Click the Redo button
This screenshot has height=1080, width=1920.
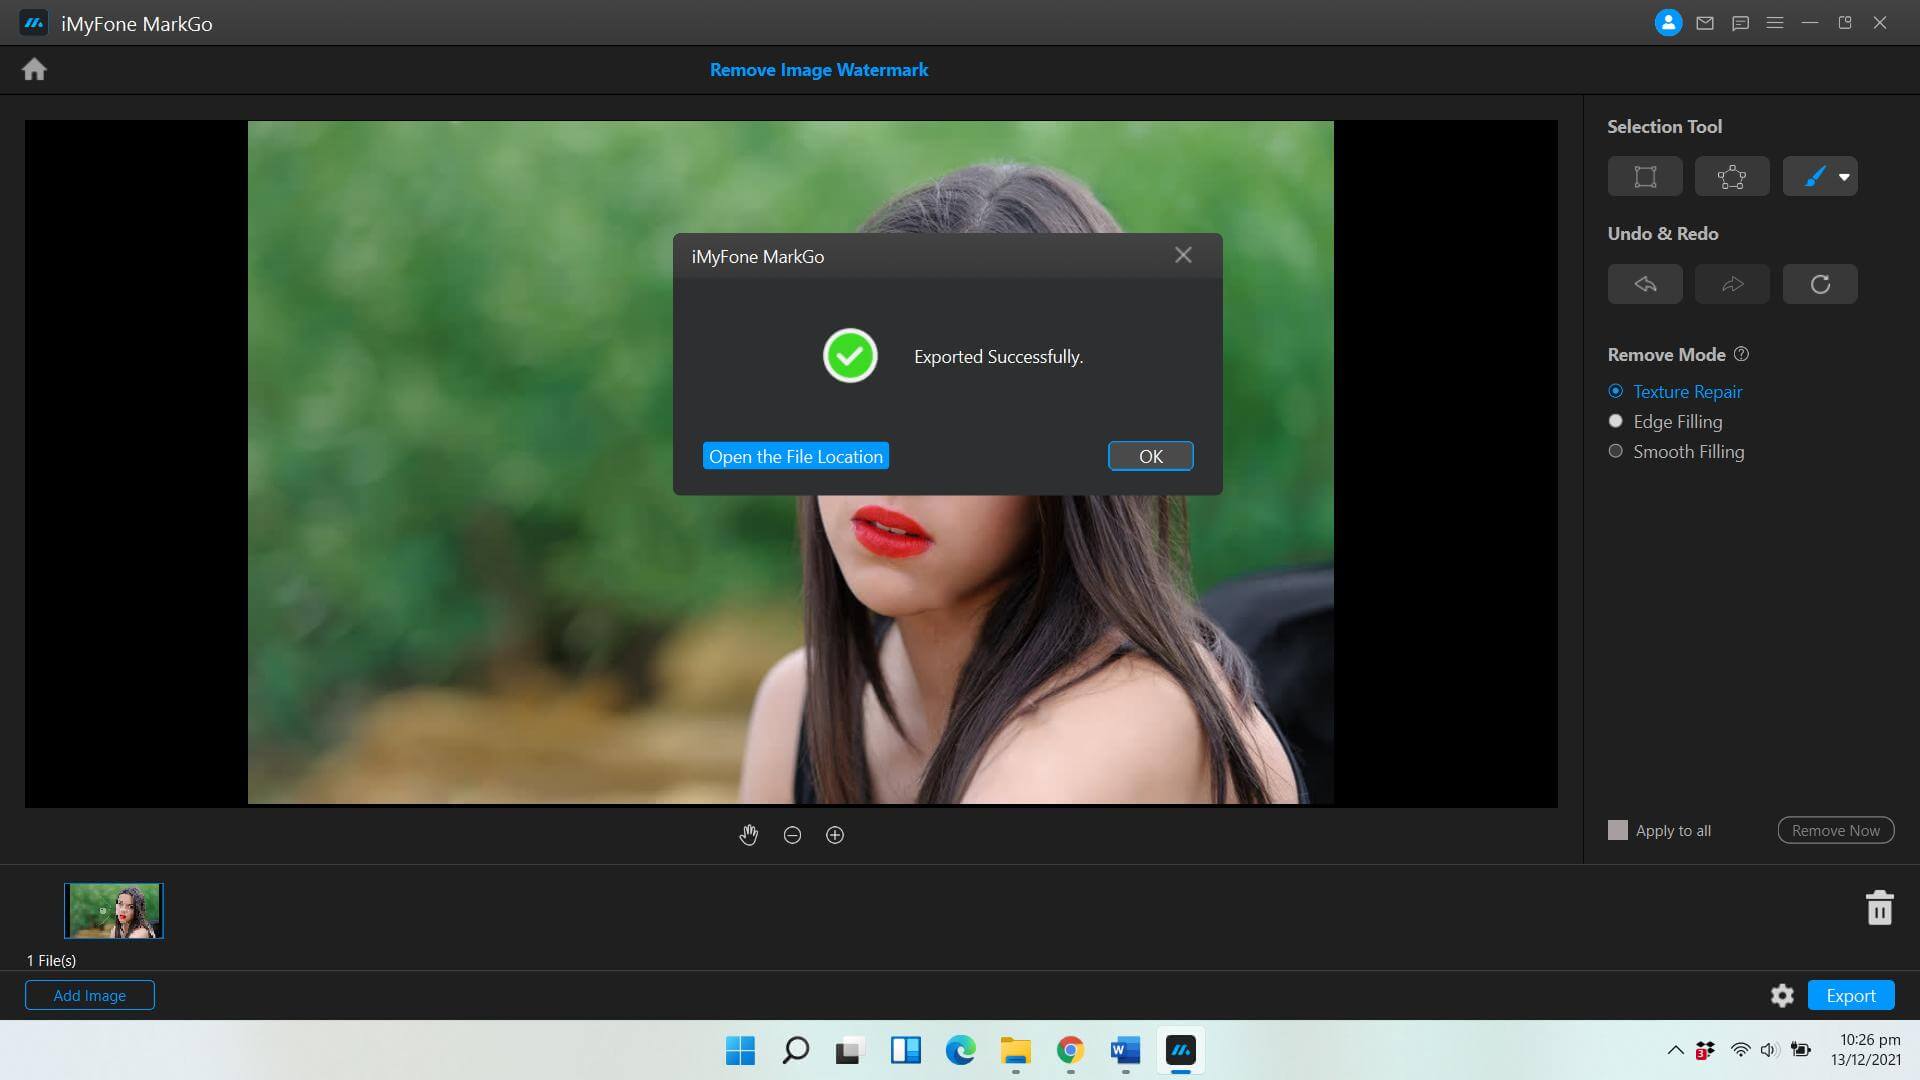coord(1731,282)
